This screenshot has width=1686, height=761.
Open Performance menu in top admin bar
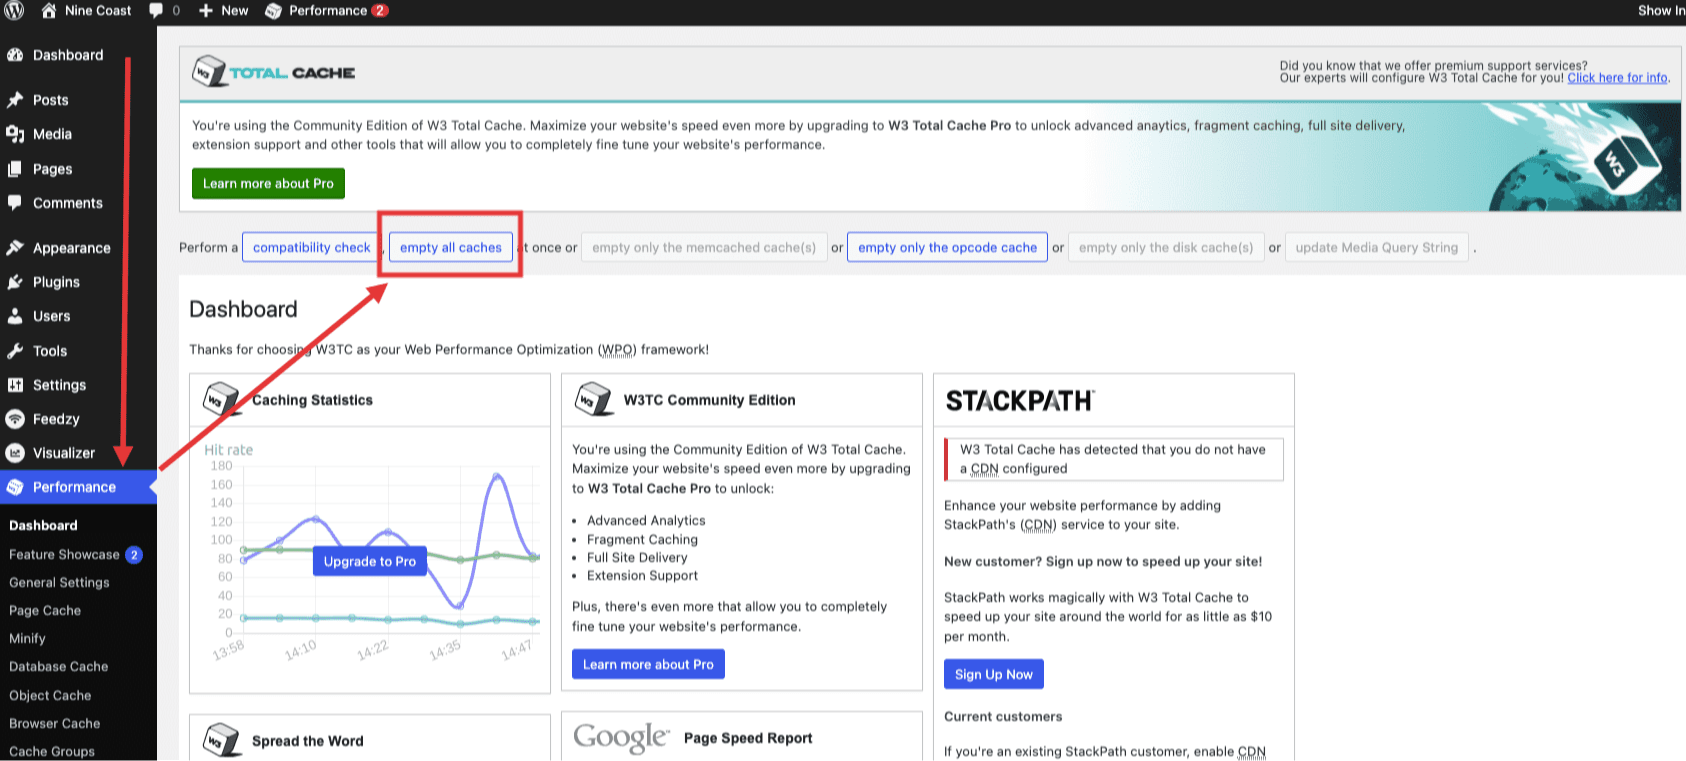coord(327,11)
